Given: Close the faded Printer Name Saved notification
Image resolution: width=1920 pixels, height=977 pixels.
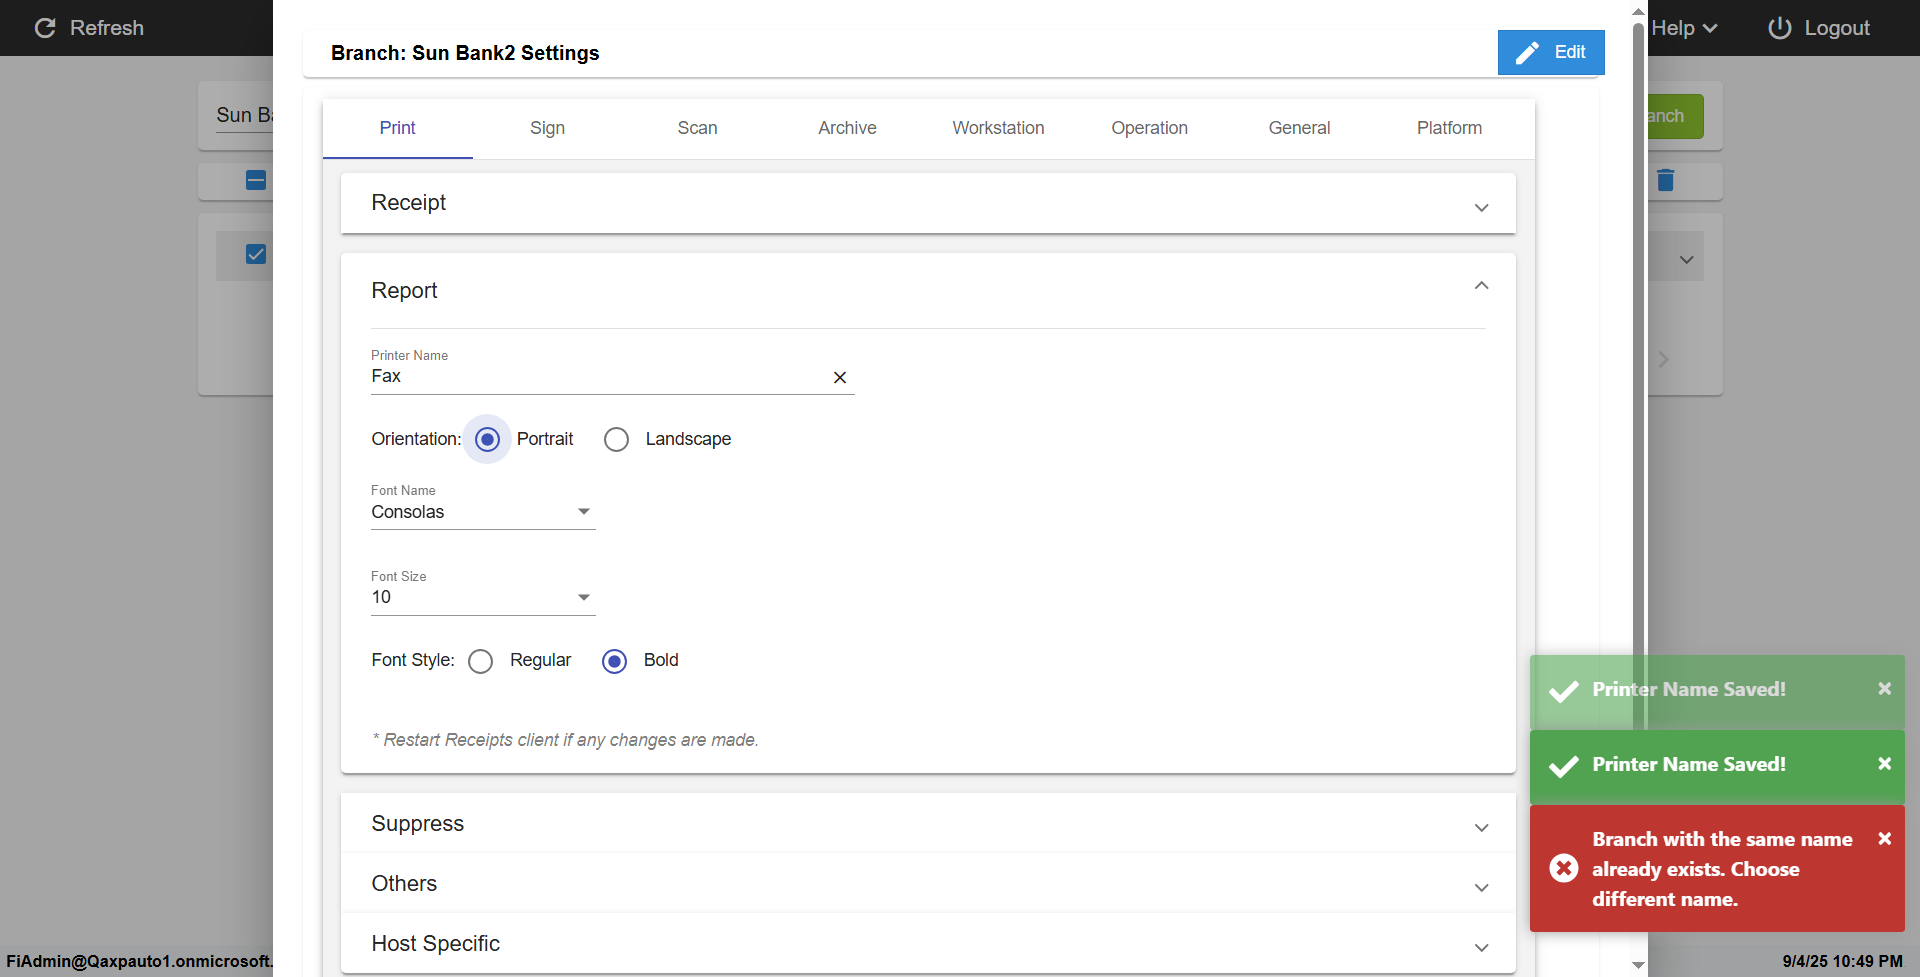Looking at the screenshot, I should point(1884,689).
